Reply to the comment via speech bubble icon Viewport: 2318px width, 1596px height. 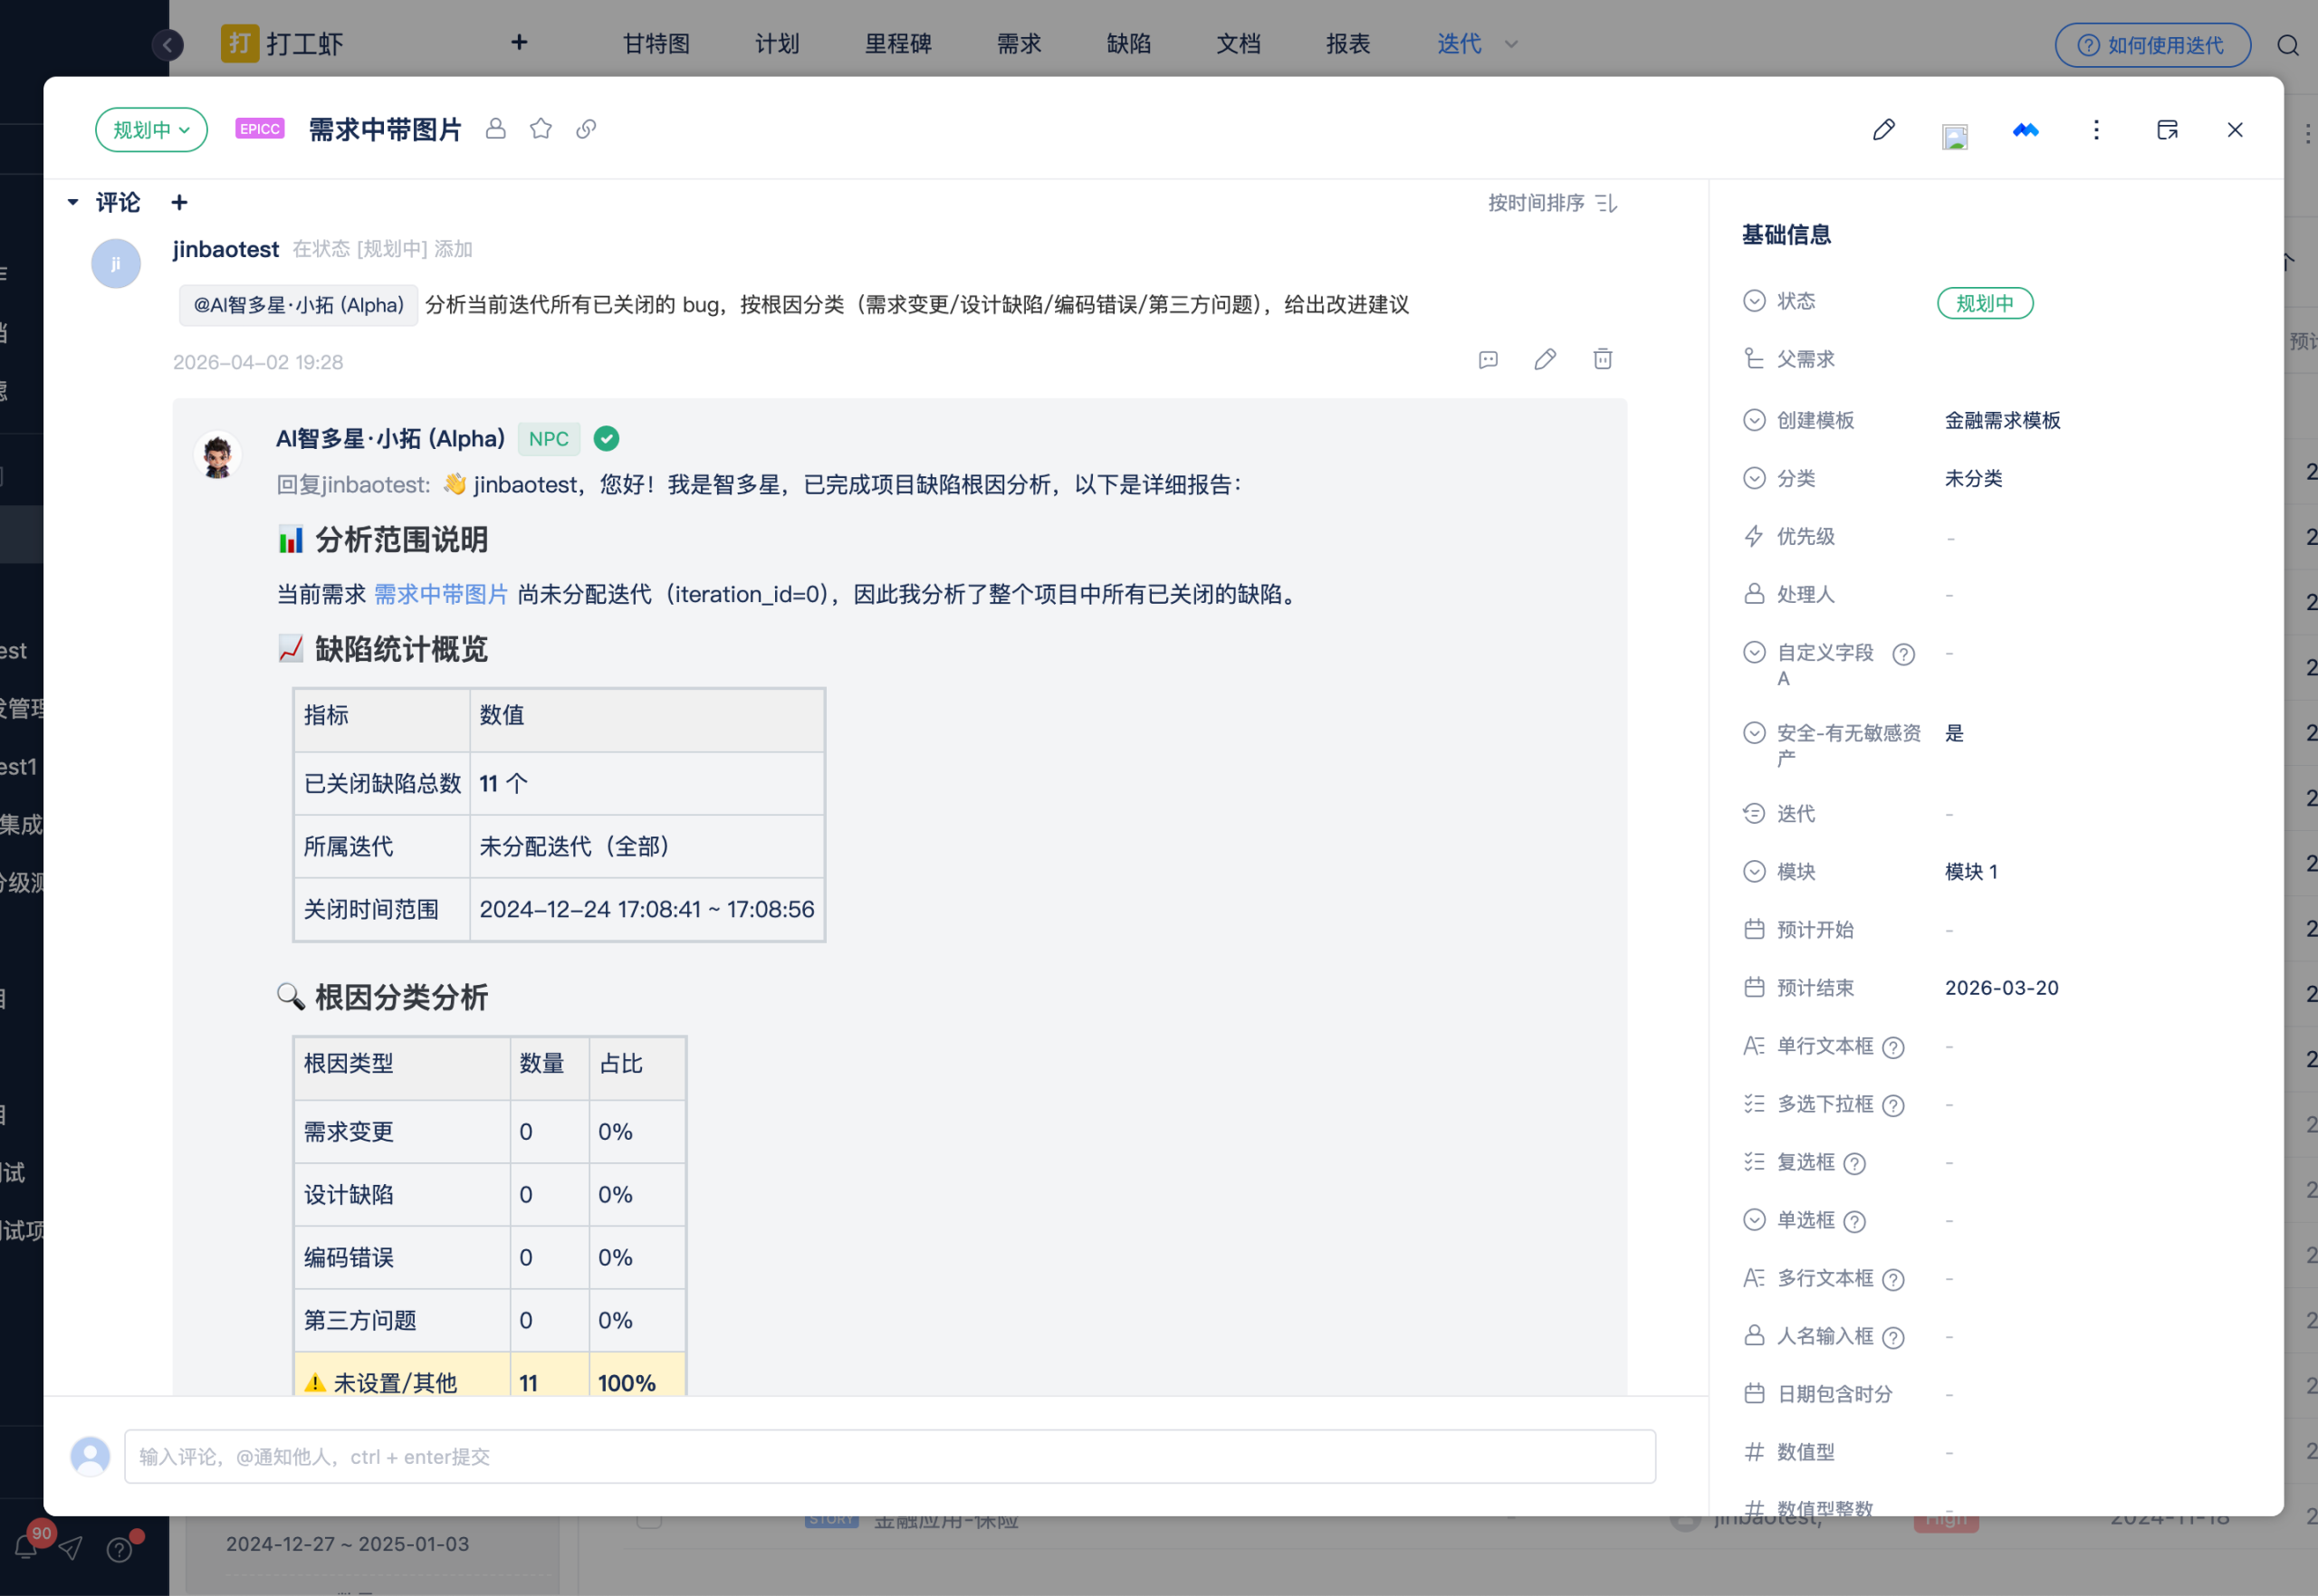coord(1488,360)
